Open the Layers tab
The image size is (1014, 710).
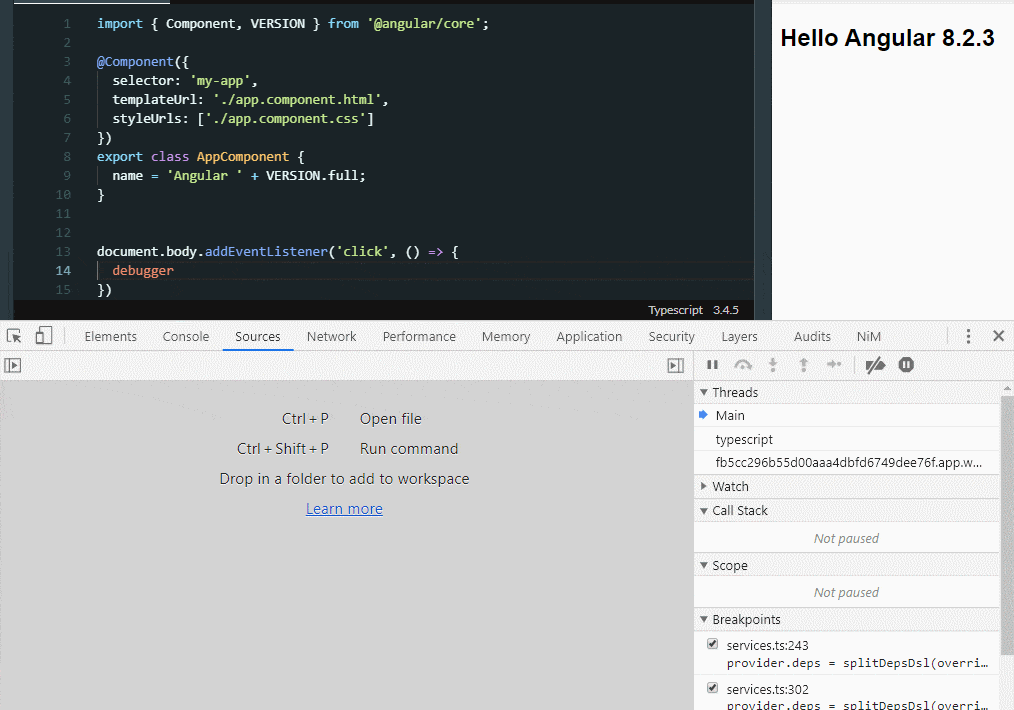[739, 336]
